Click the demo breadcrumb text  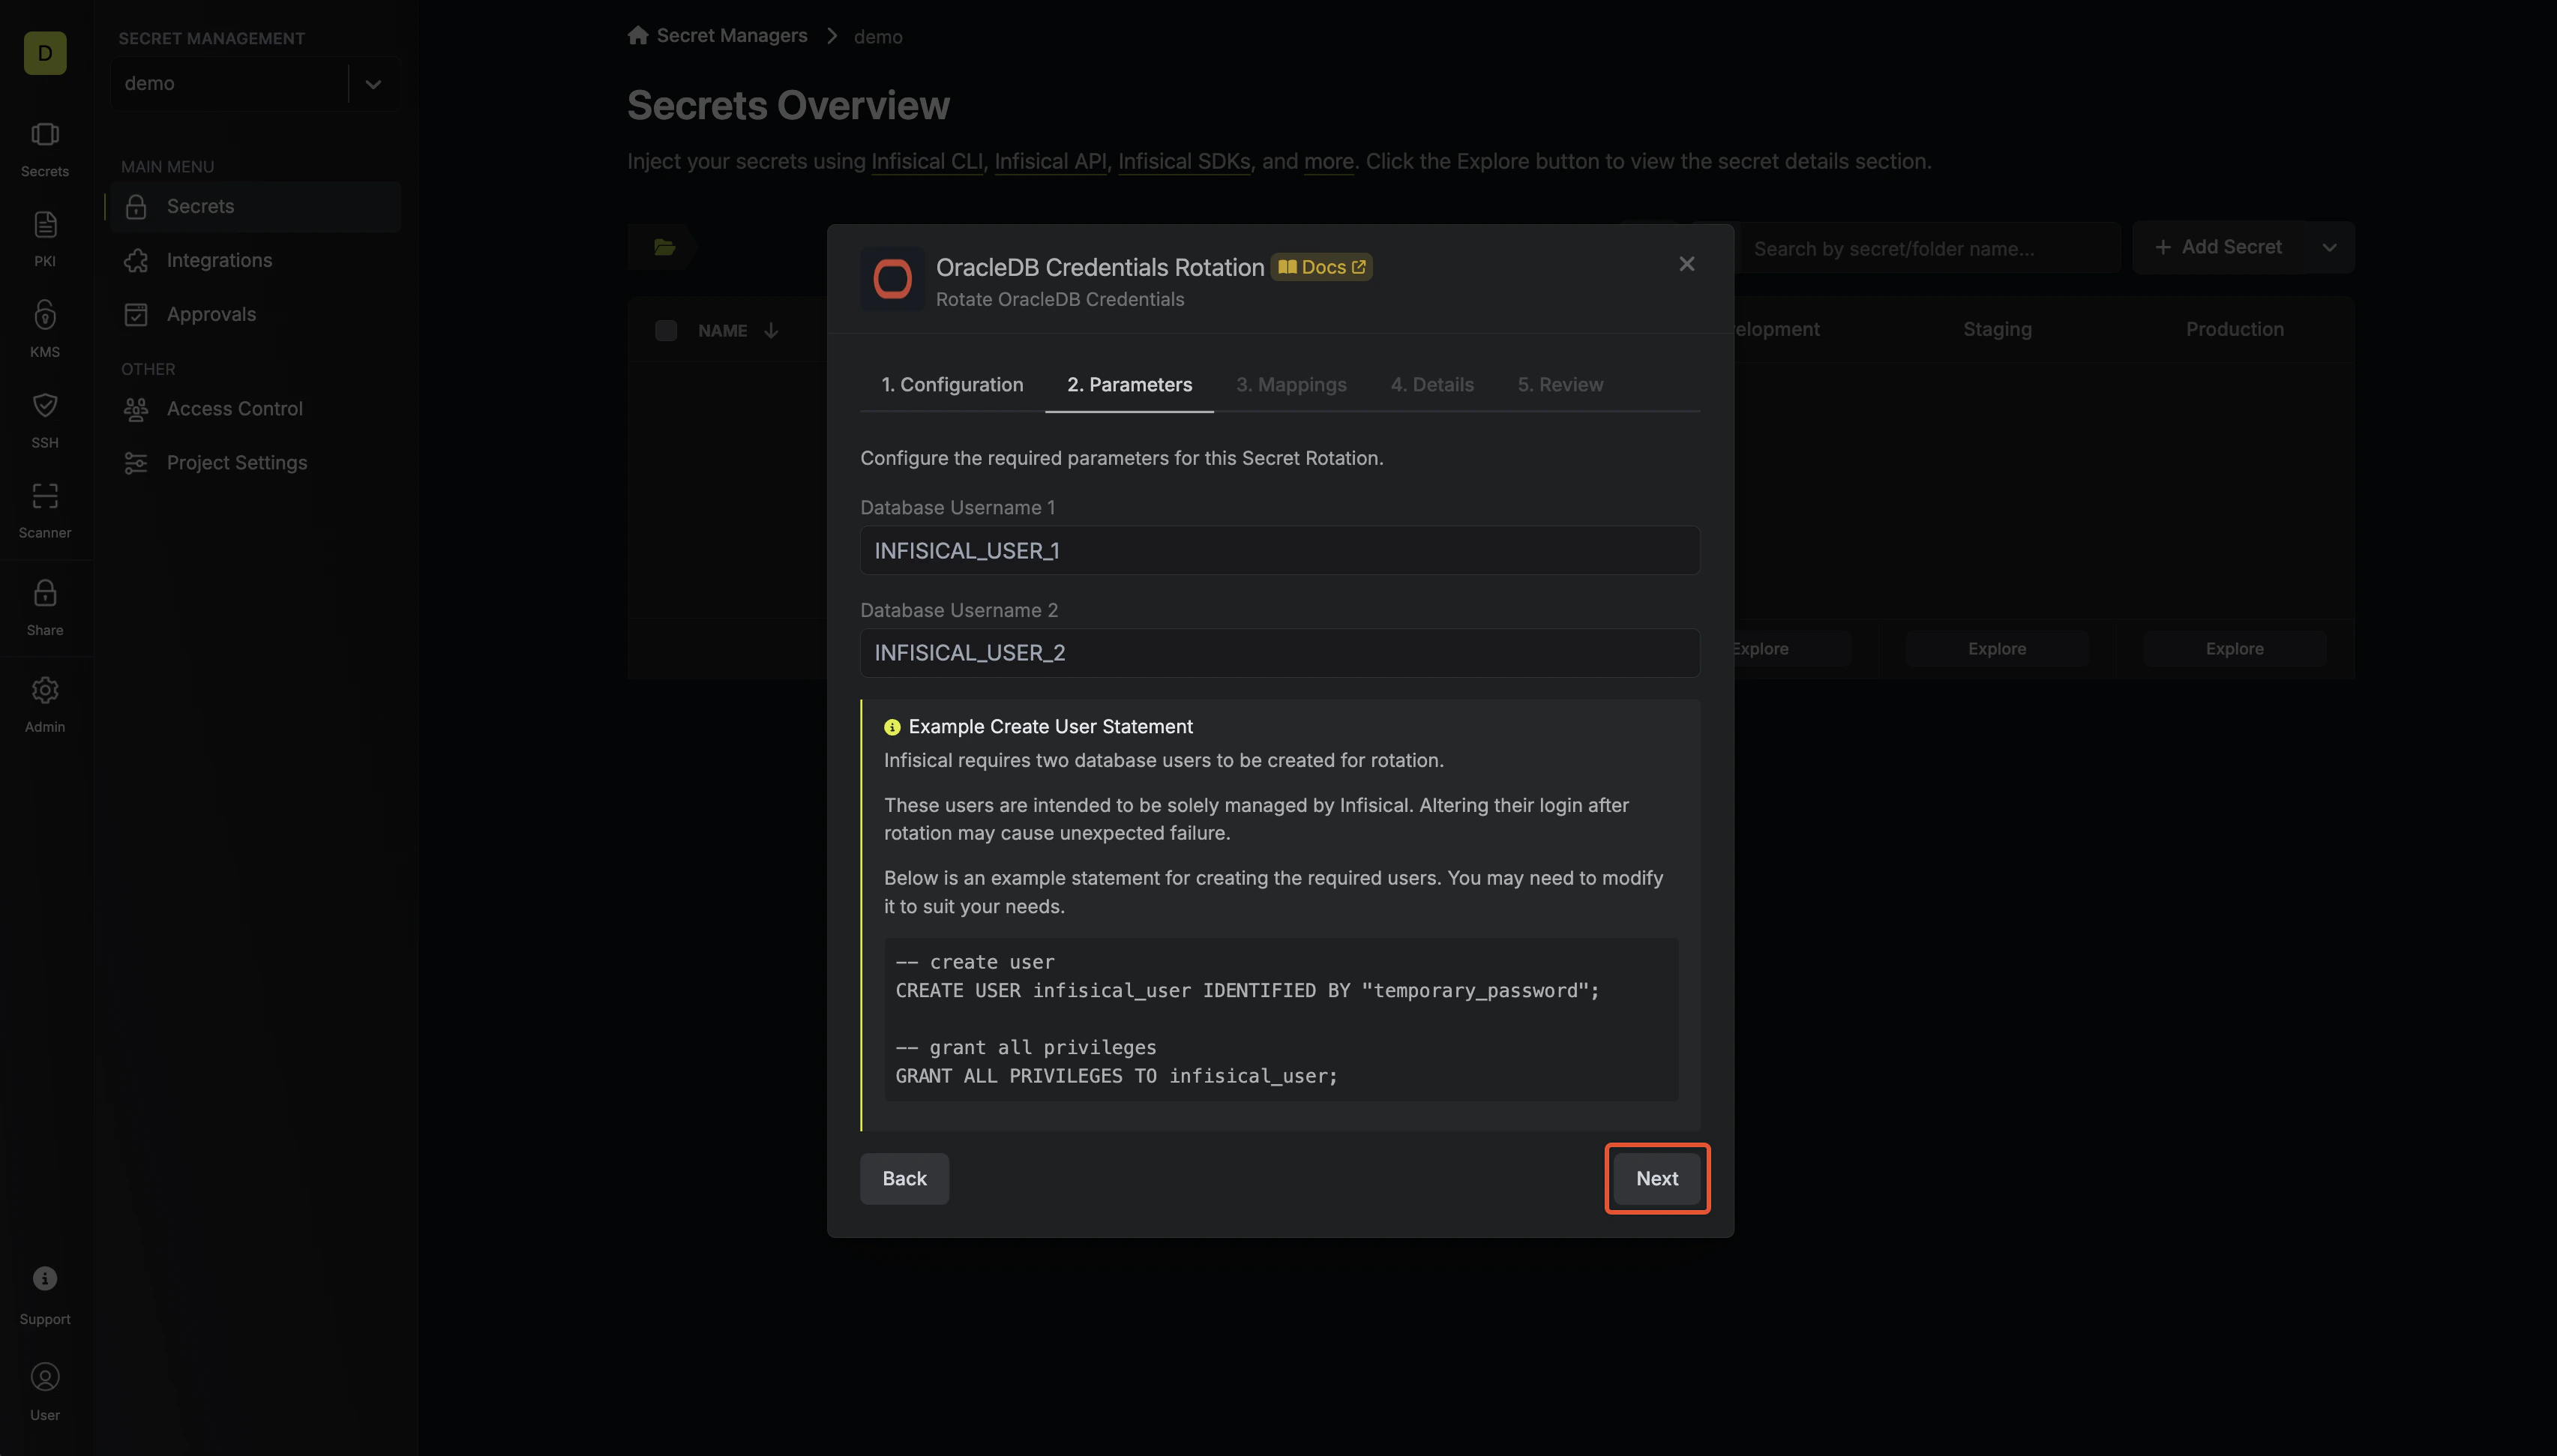[x=877, y=37]
